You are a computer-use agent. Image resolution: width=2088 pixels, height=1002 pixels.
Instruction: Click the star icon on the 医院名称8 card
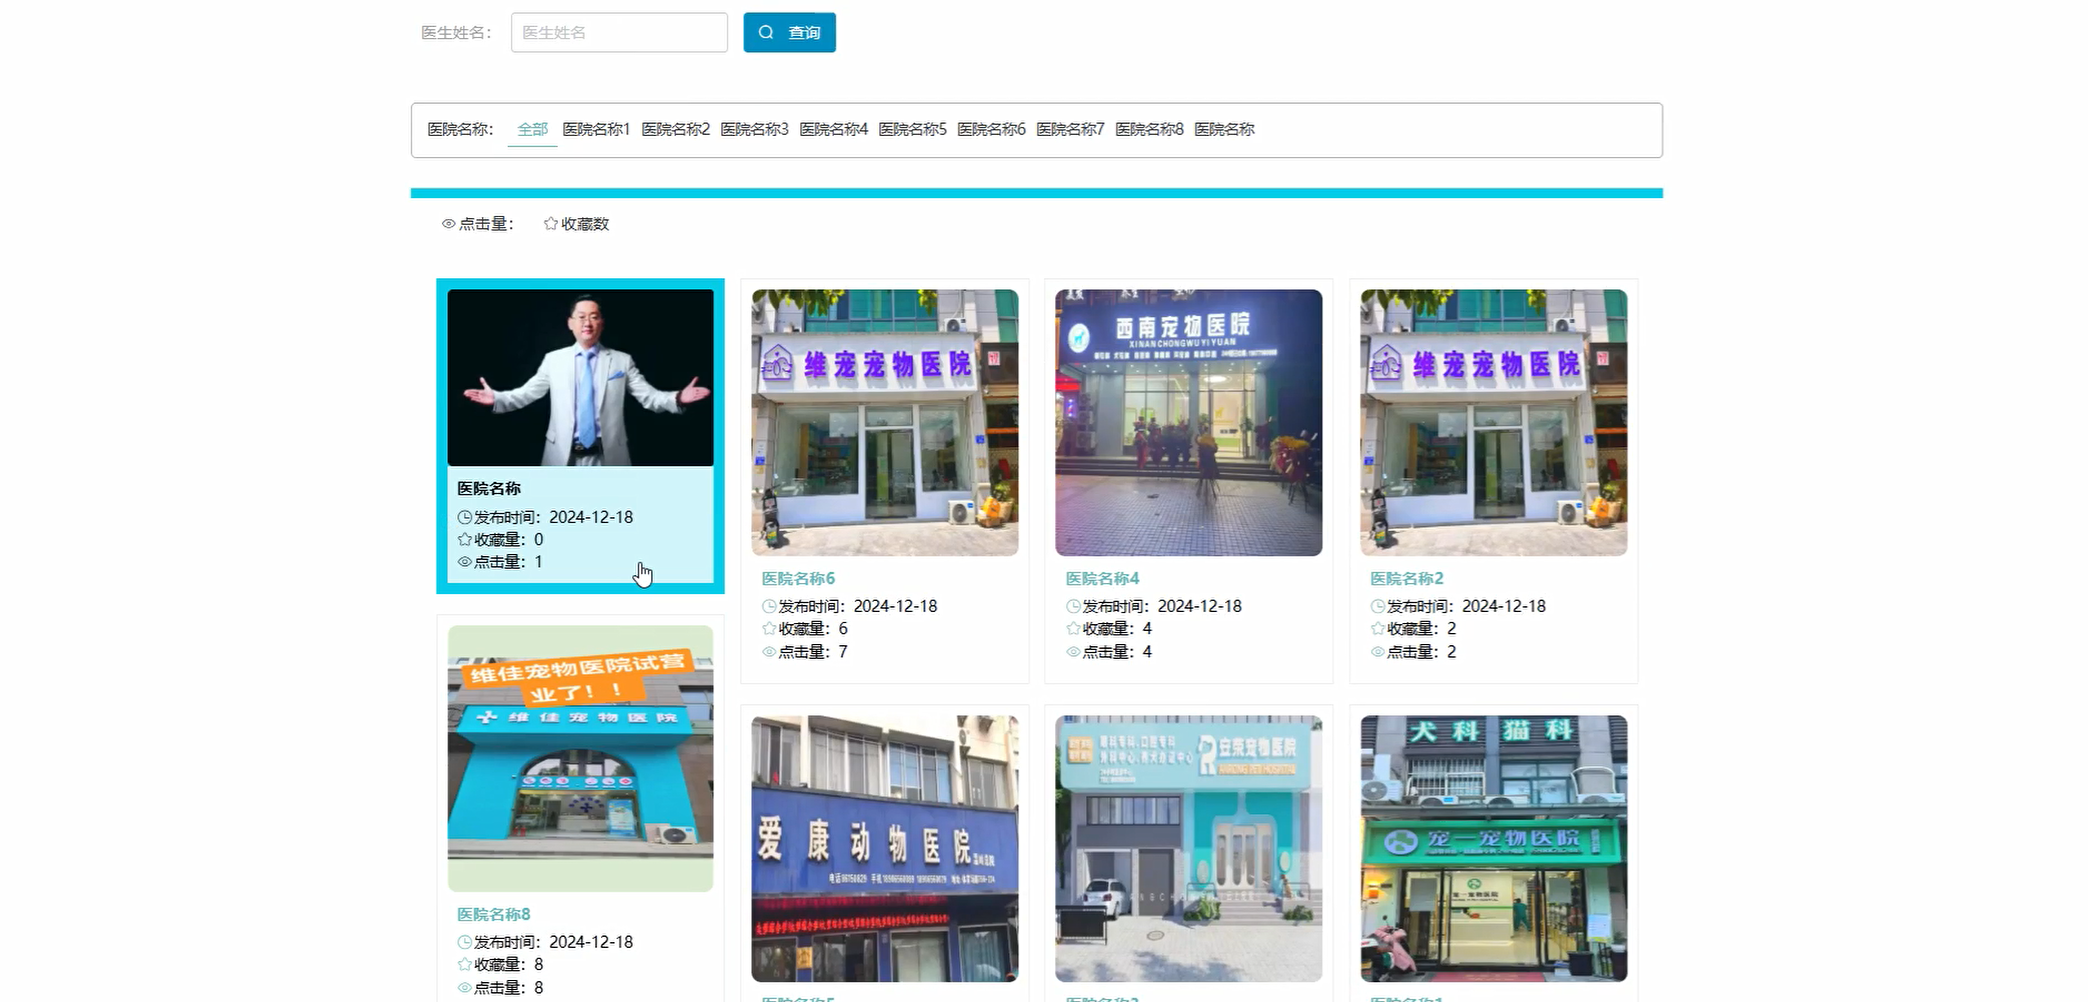[463, 964]
